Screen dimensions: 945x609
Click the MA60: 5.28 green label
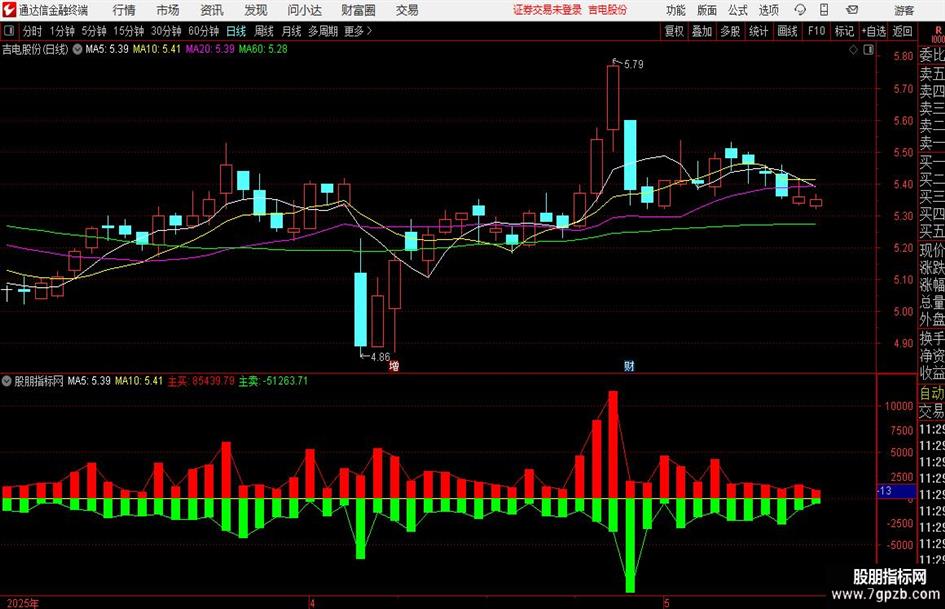coord(263,49)
